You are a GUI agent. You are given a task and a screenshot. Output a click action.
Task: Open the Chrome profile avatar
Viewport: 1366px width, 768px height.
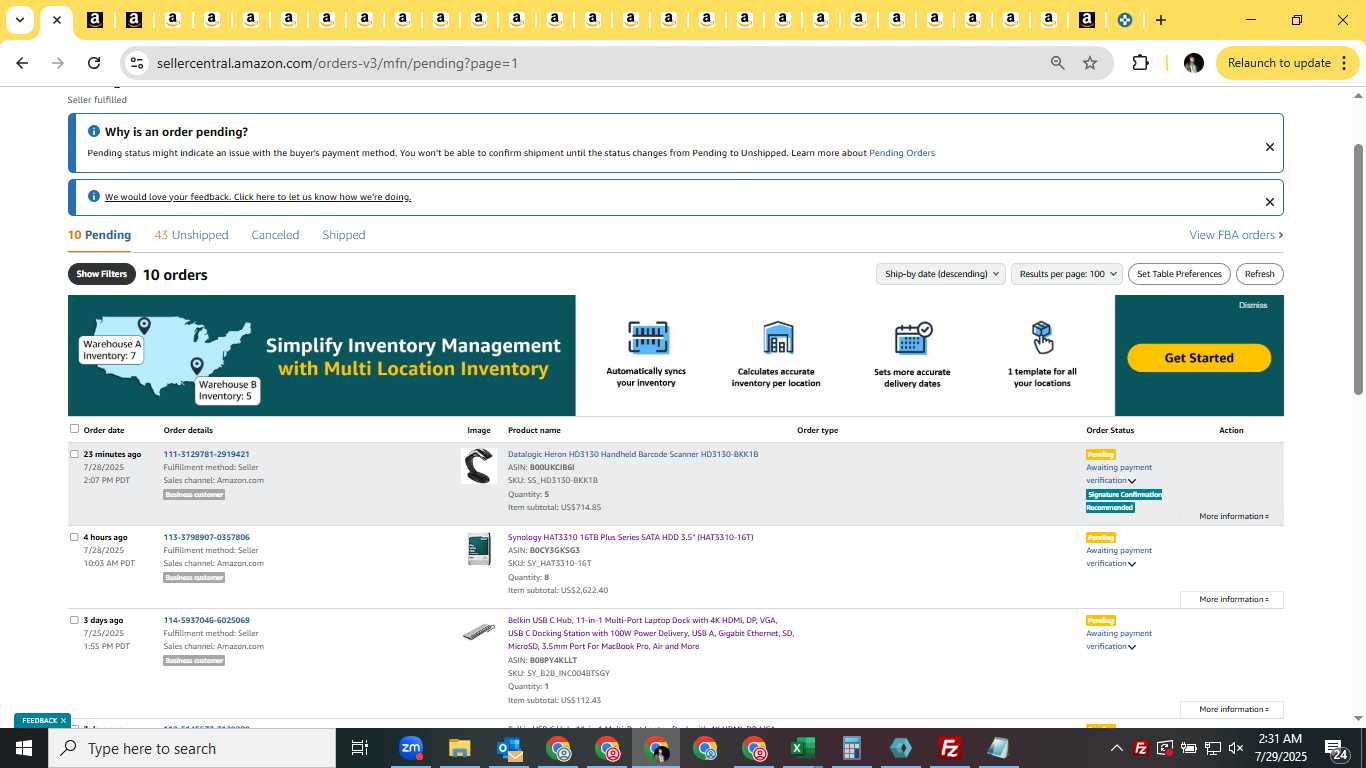pyautogui.click(x=1193, y=63)
